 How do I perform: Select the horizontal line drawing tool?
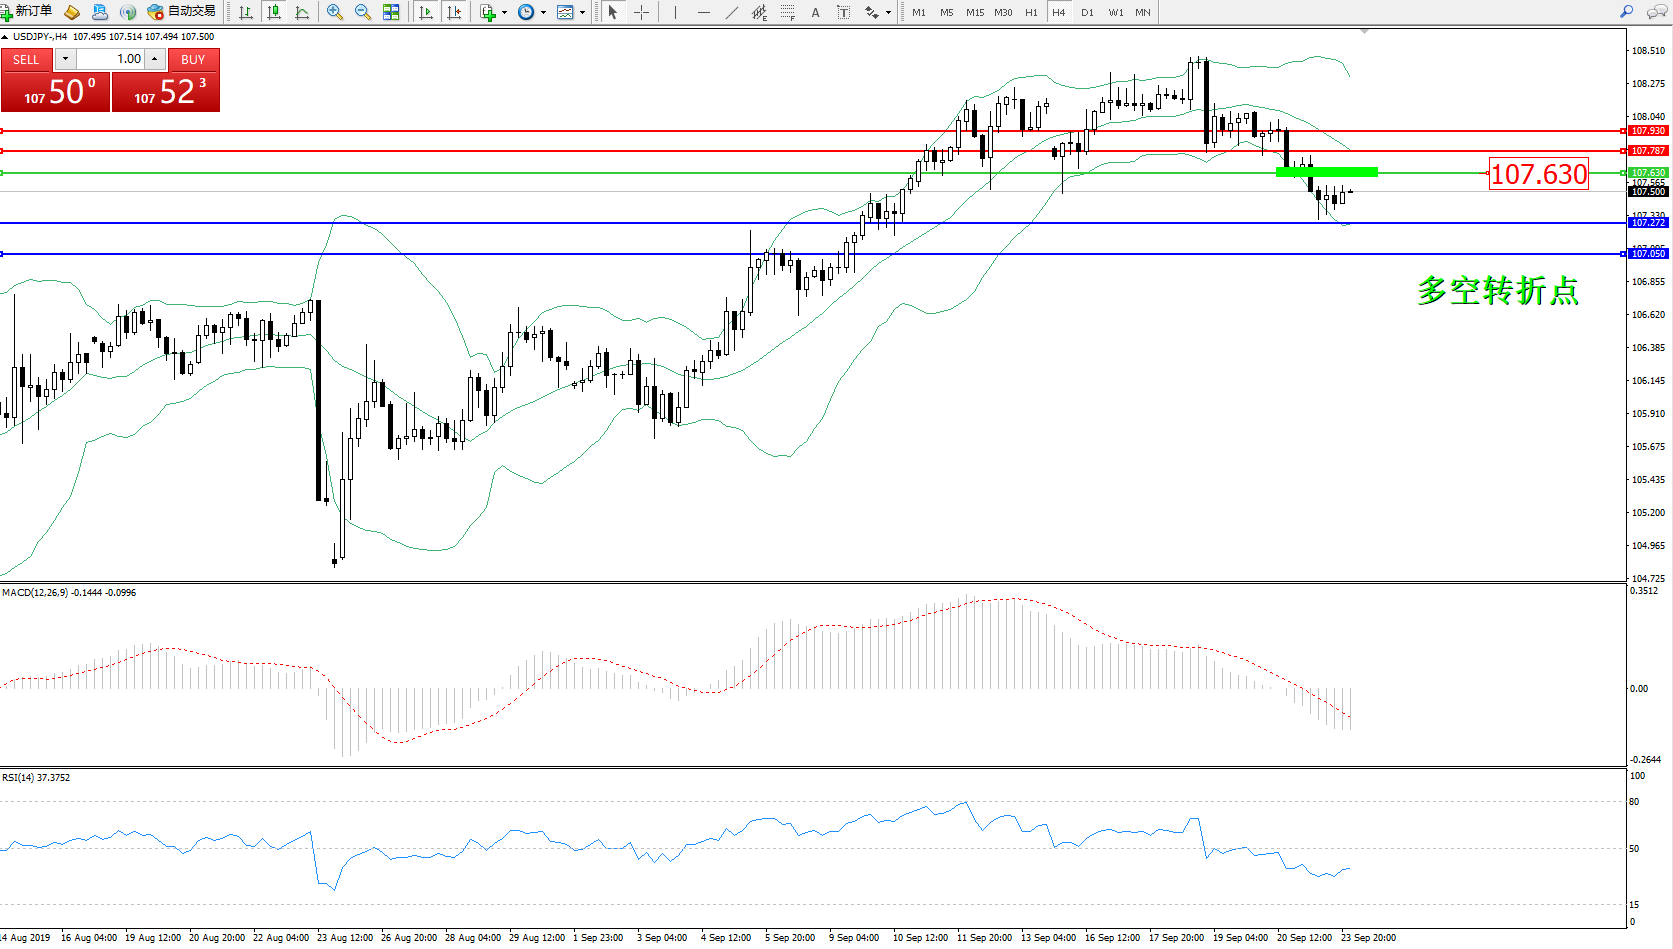tap(704, 12)
